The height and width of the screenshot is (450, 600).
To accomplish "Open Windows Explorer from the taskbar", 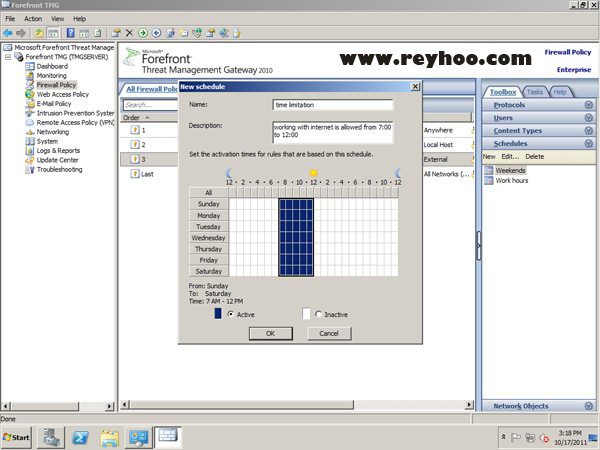I will pyautogui.click(x=110, y=437).
